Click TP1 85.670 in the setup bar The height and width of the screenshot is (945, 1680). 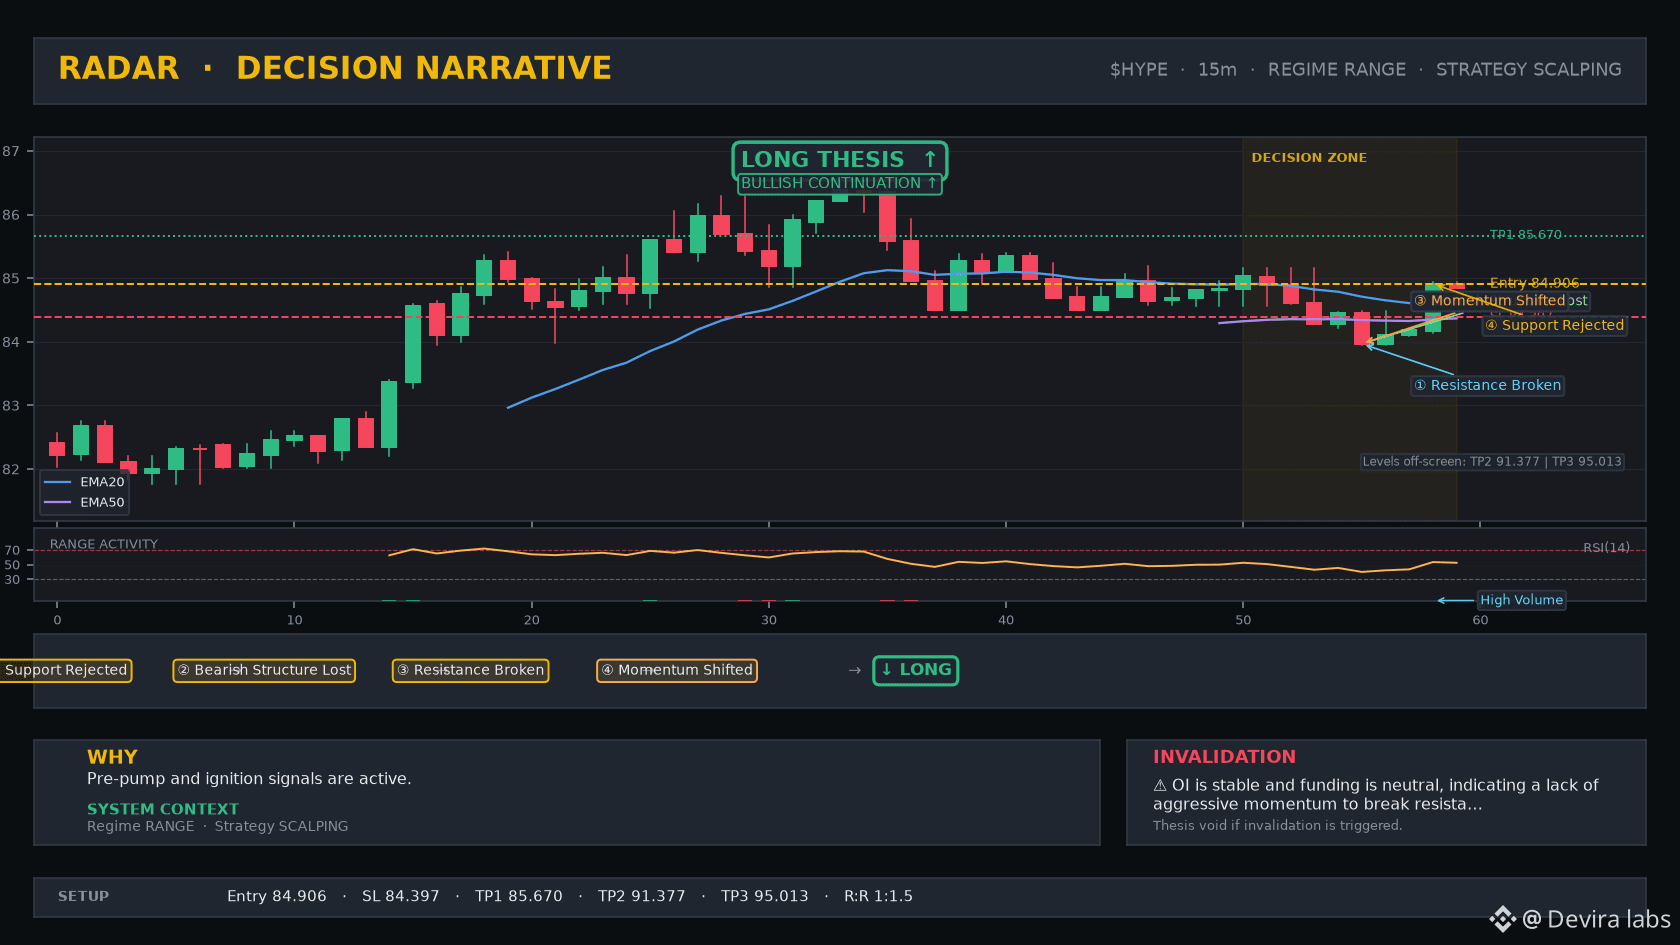point(519,896)
